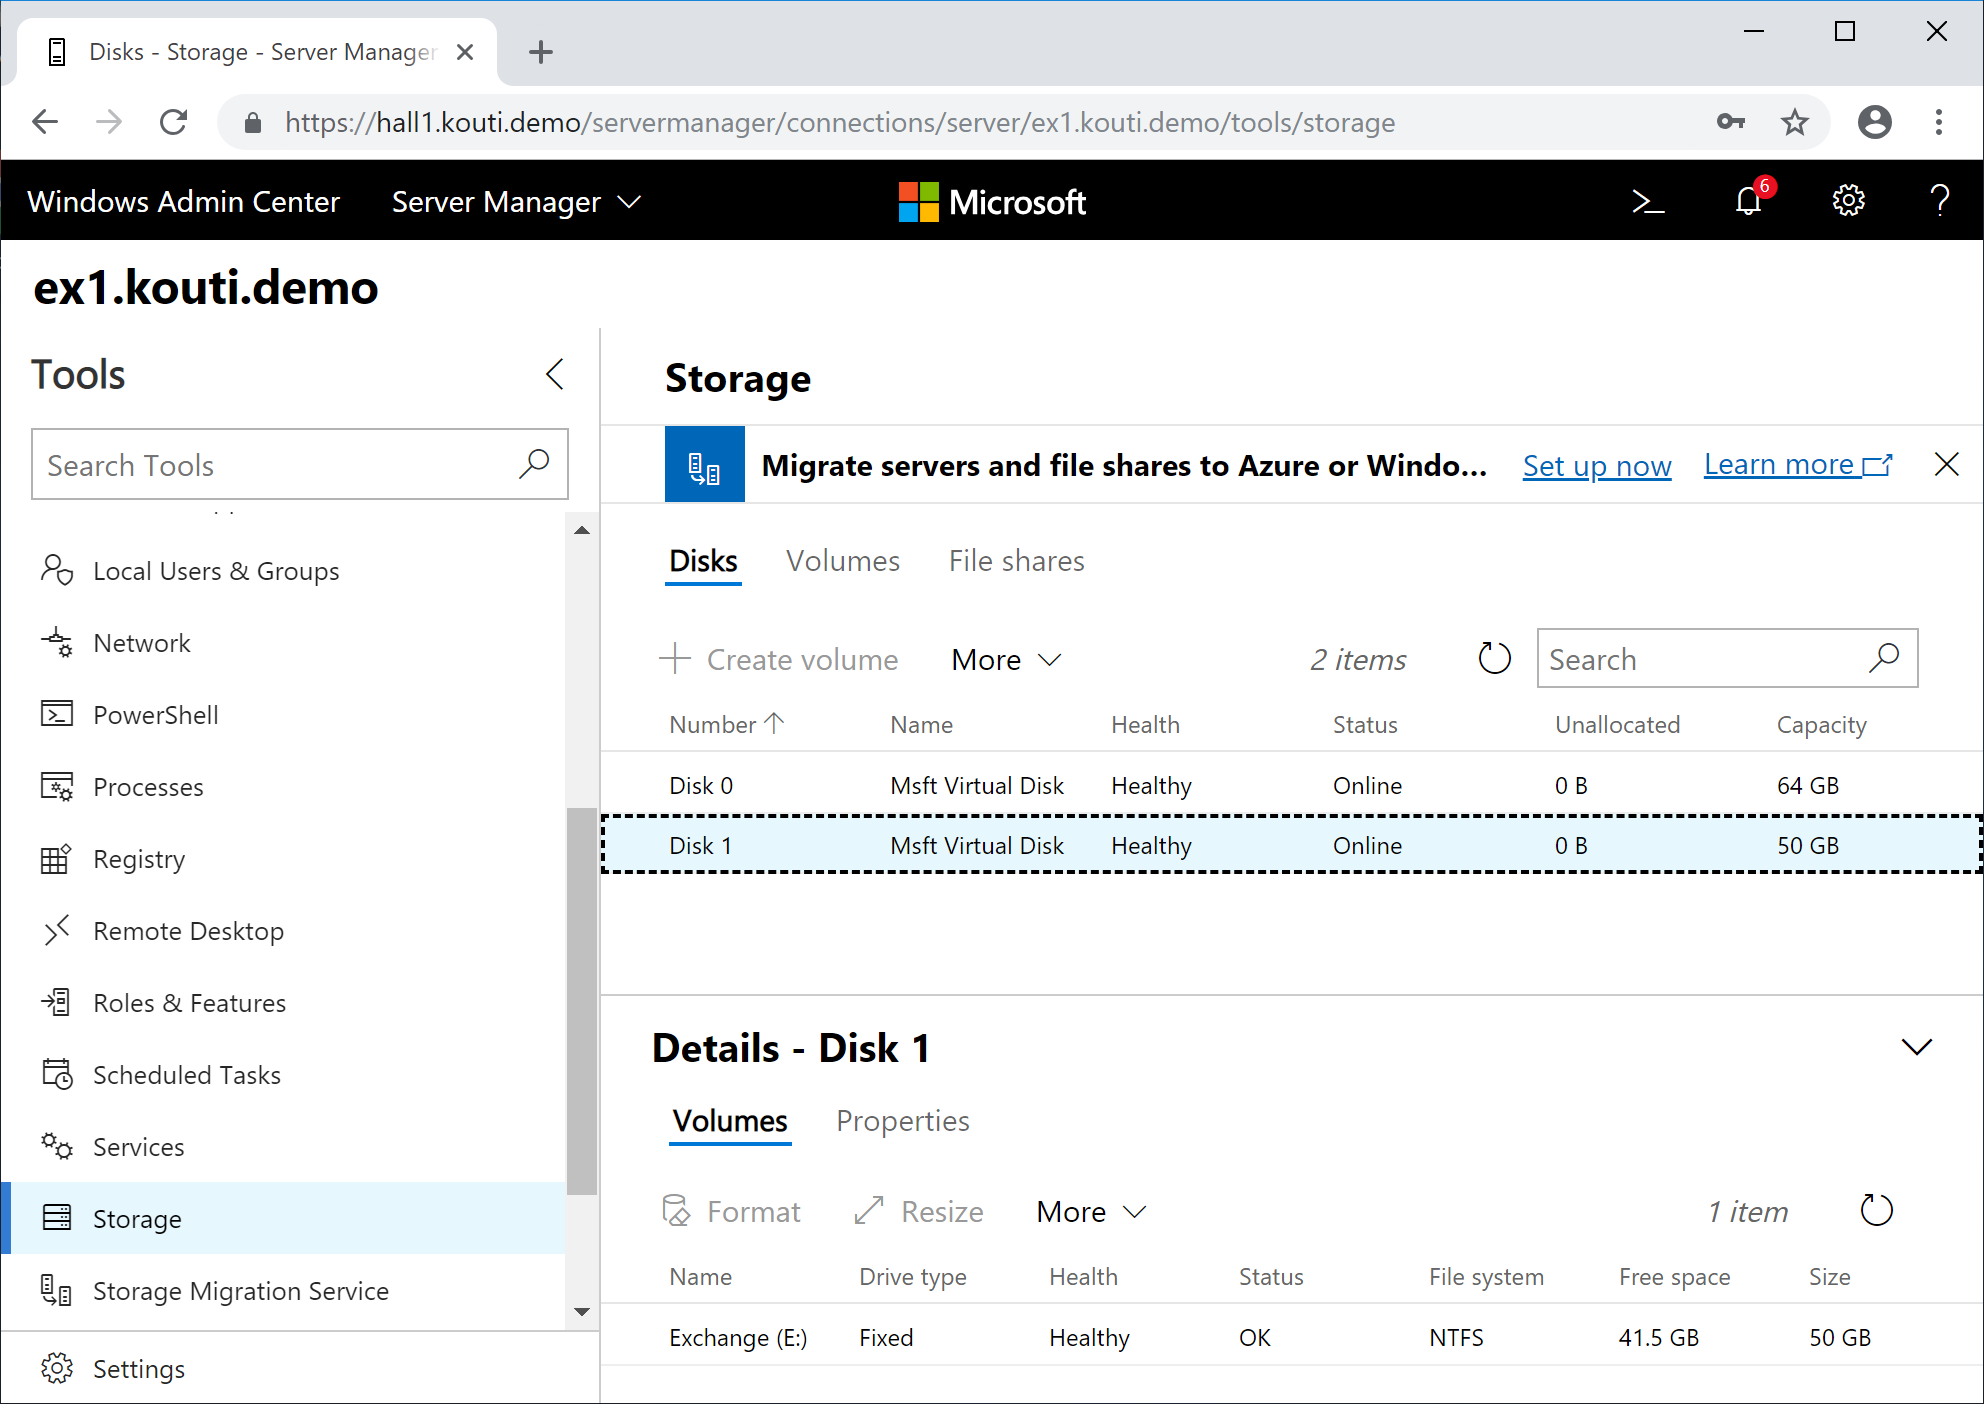
Task: Open the Scheduled Tasks tool
Action: [x=186, y=1075]
